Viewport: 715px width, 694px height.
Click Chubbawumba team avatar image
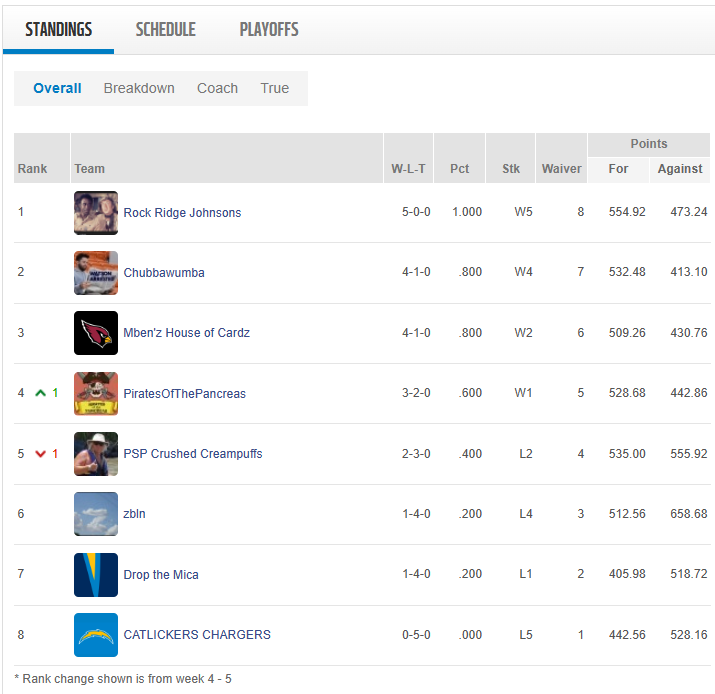pyautogui.click(x=96, y=273)
